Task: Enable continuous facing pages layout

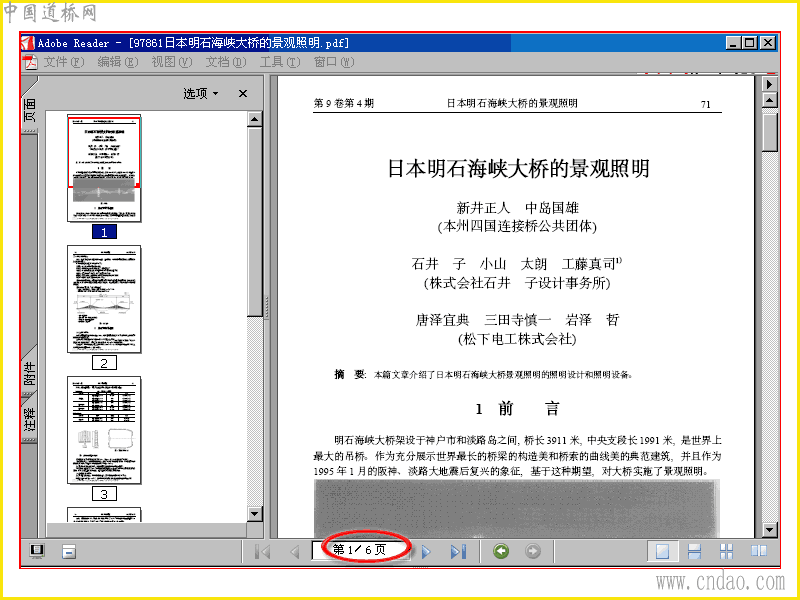Action: click(x=726, y=552)
